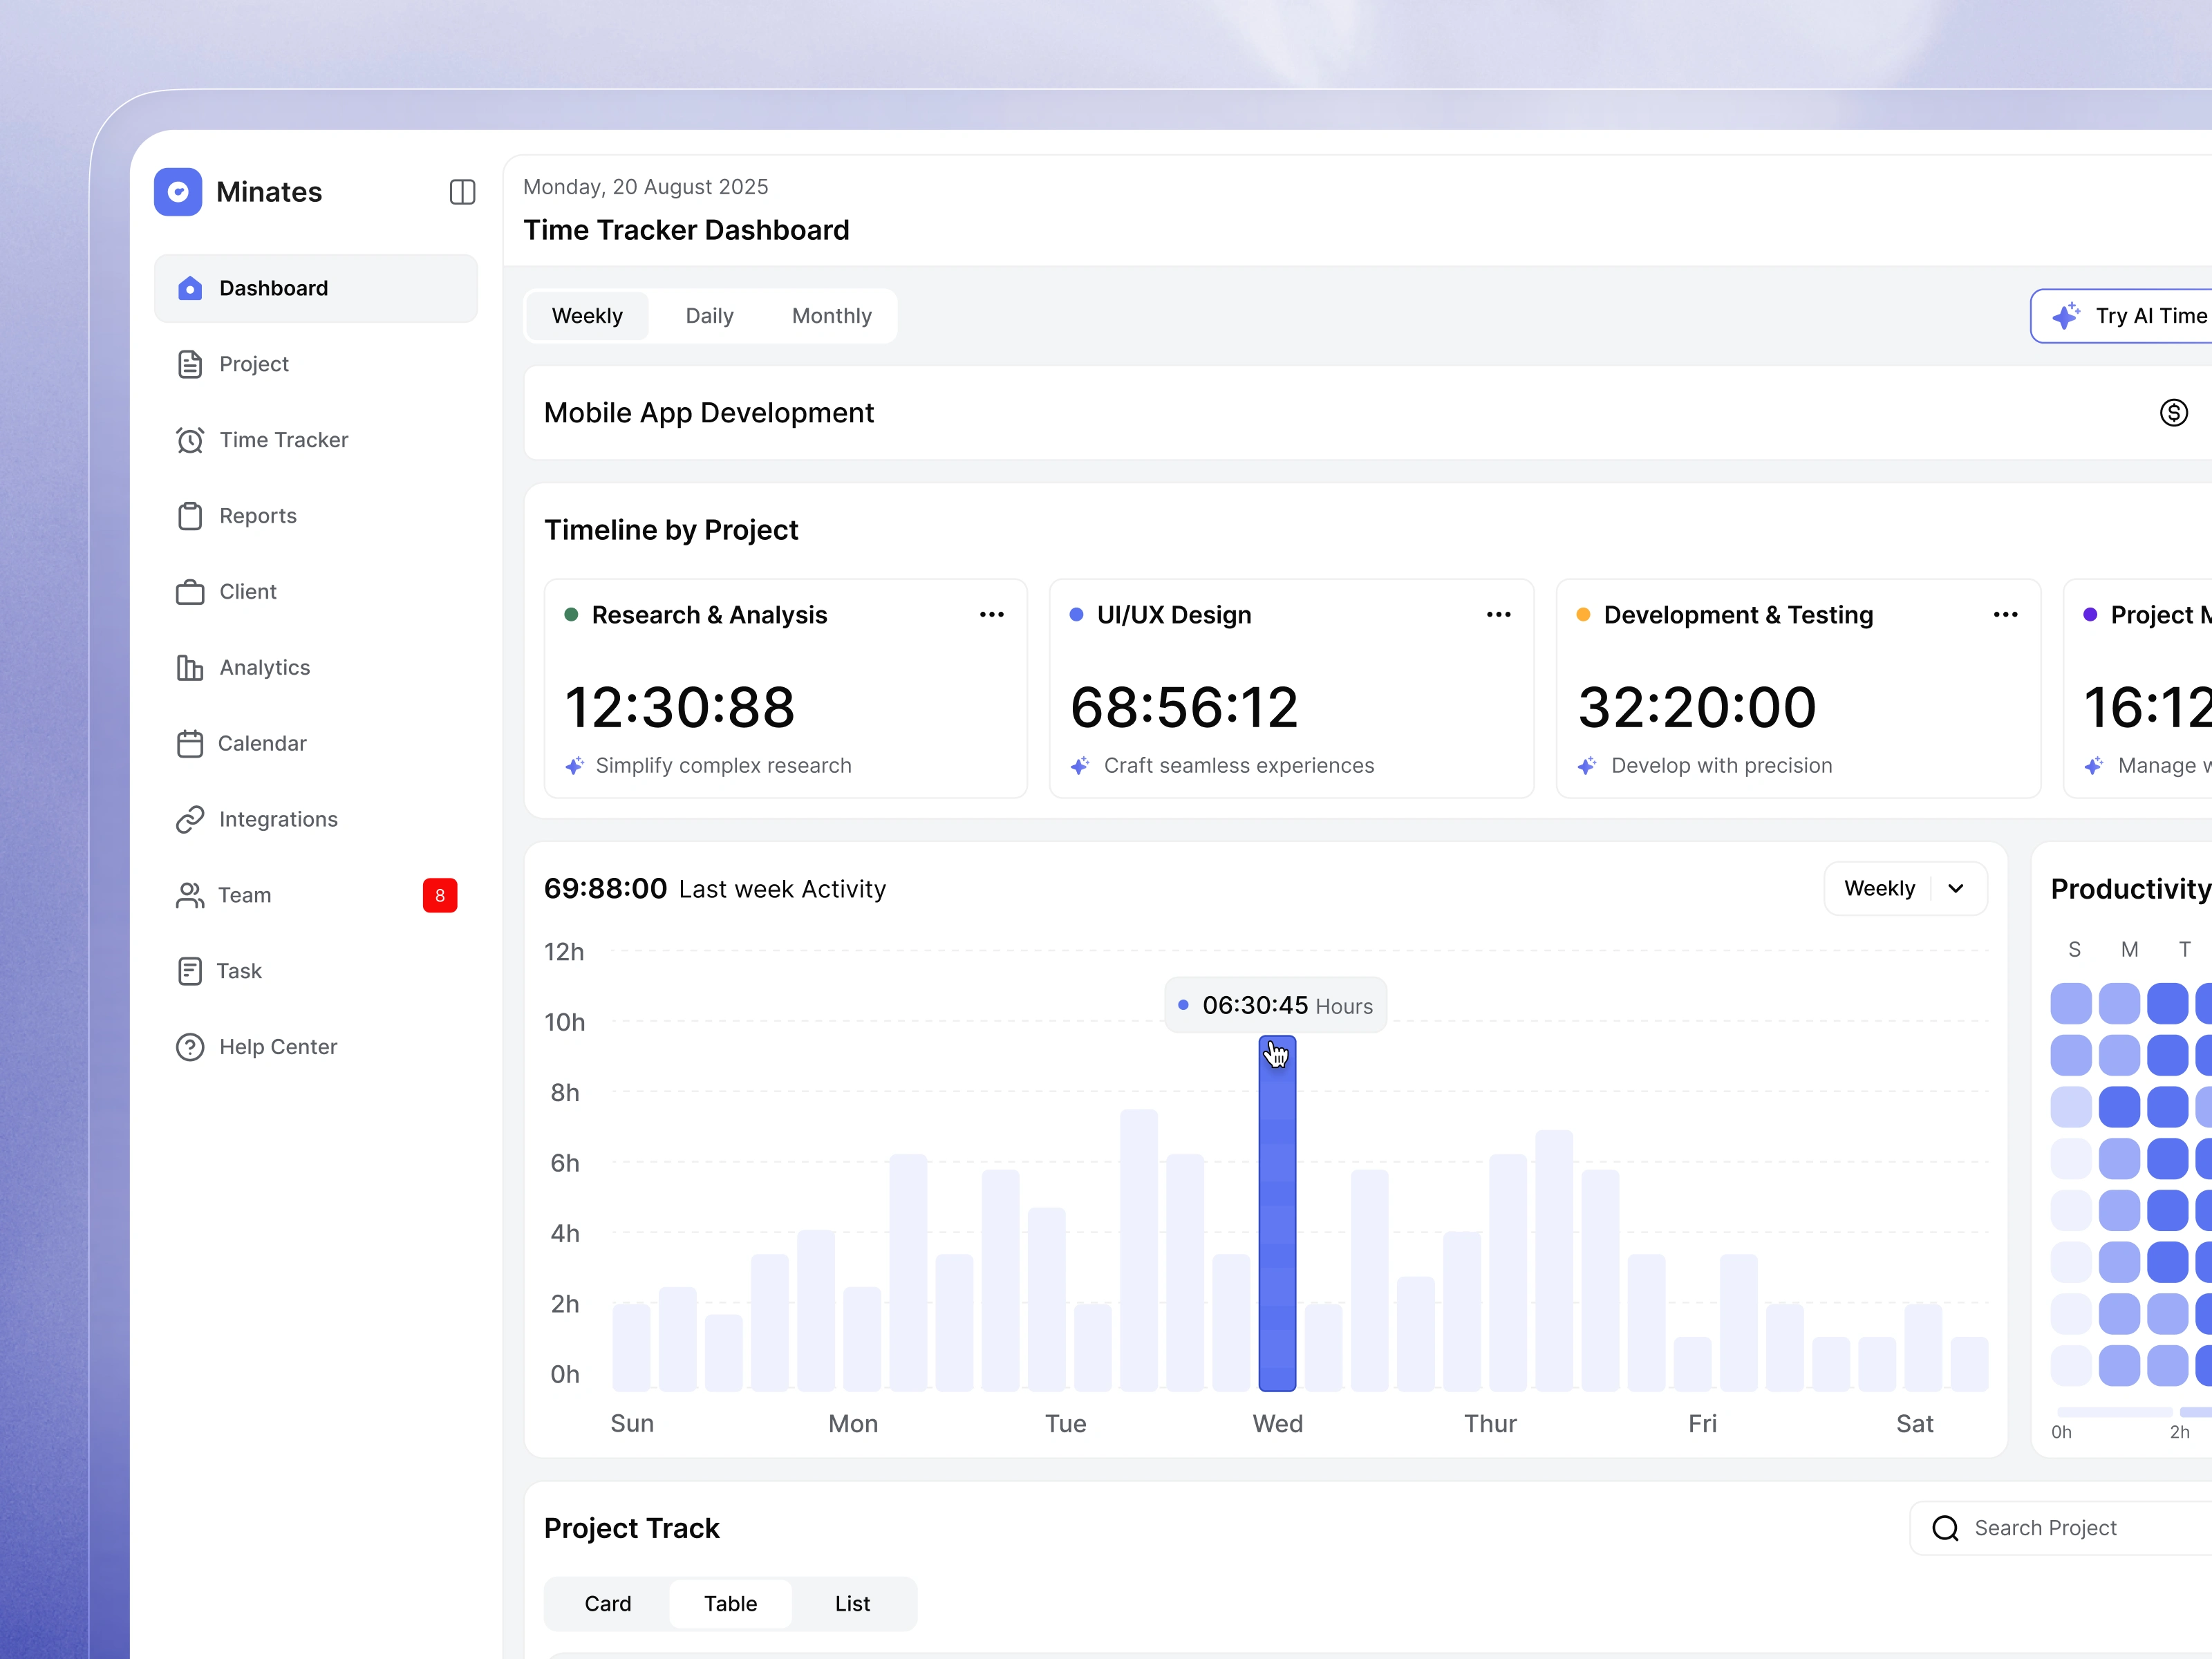2212x1659 pixels.
Task: Click the dollar billing icon
Action: pos(2173,413)
